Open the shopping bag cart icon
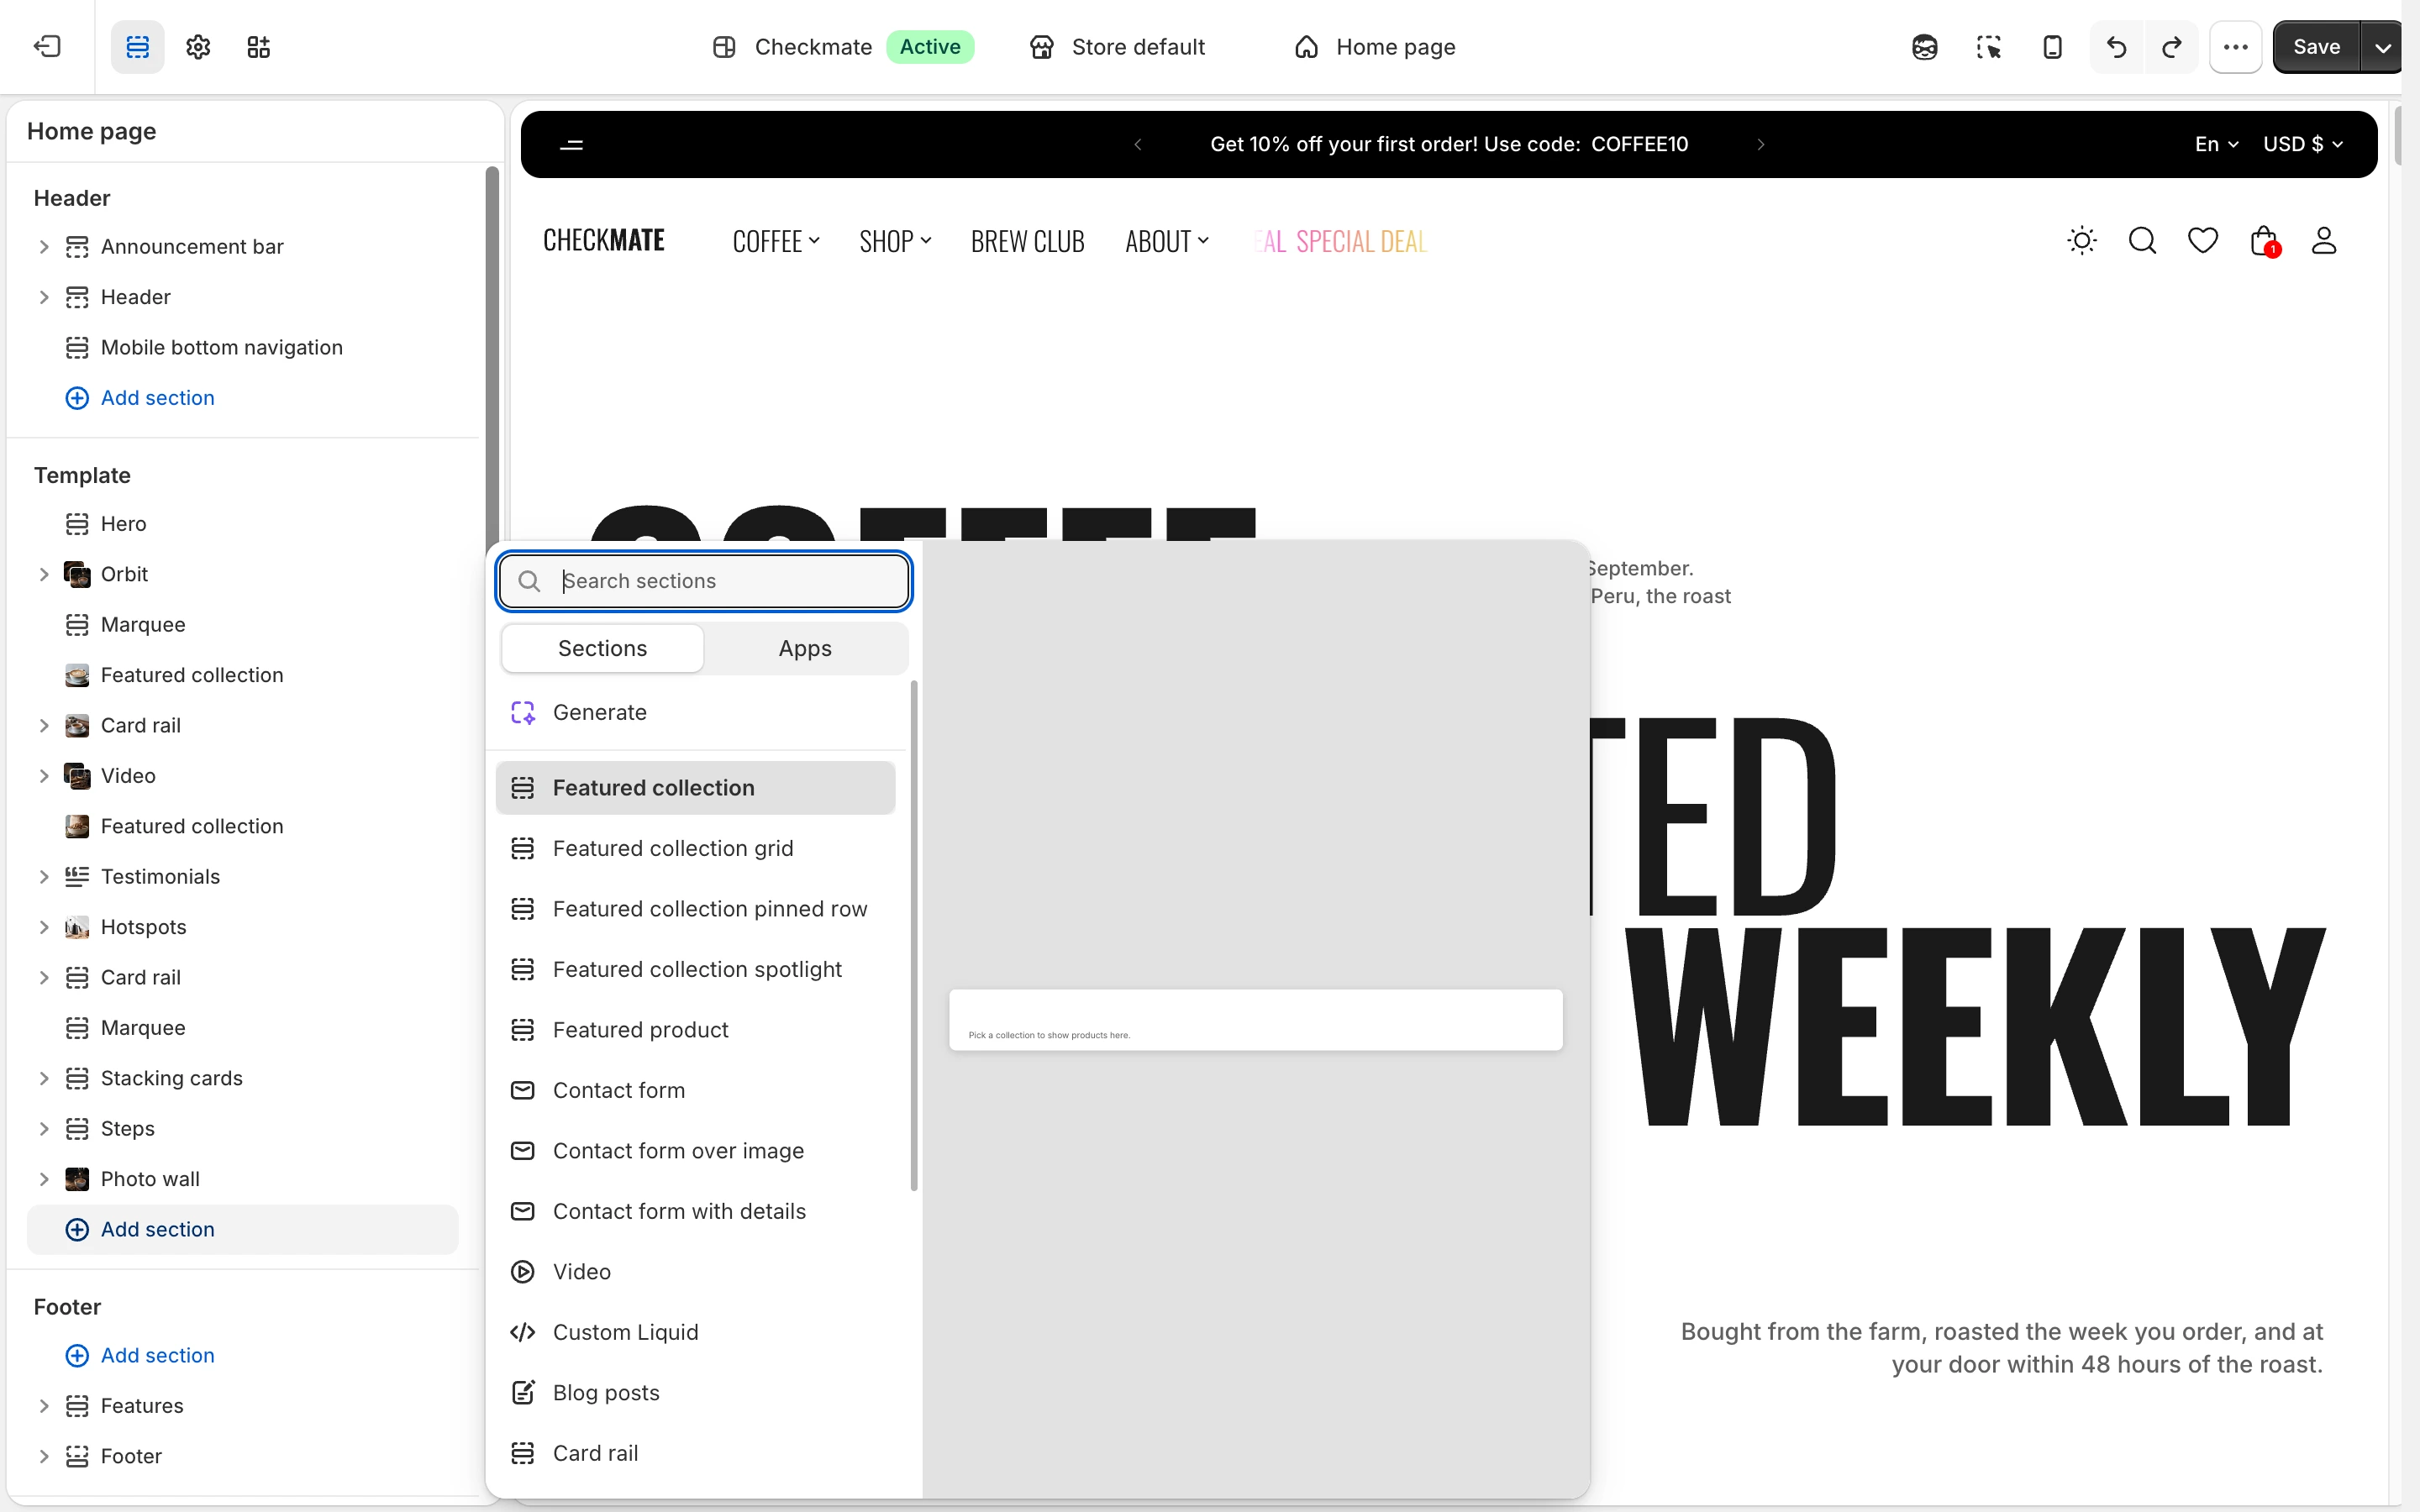 pos(2264,241)
